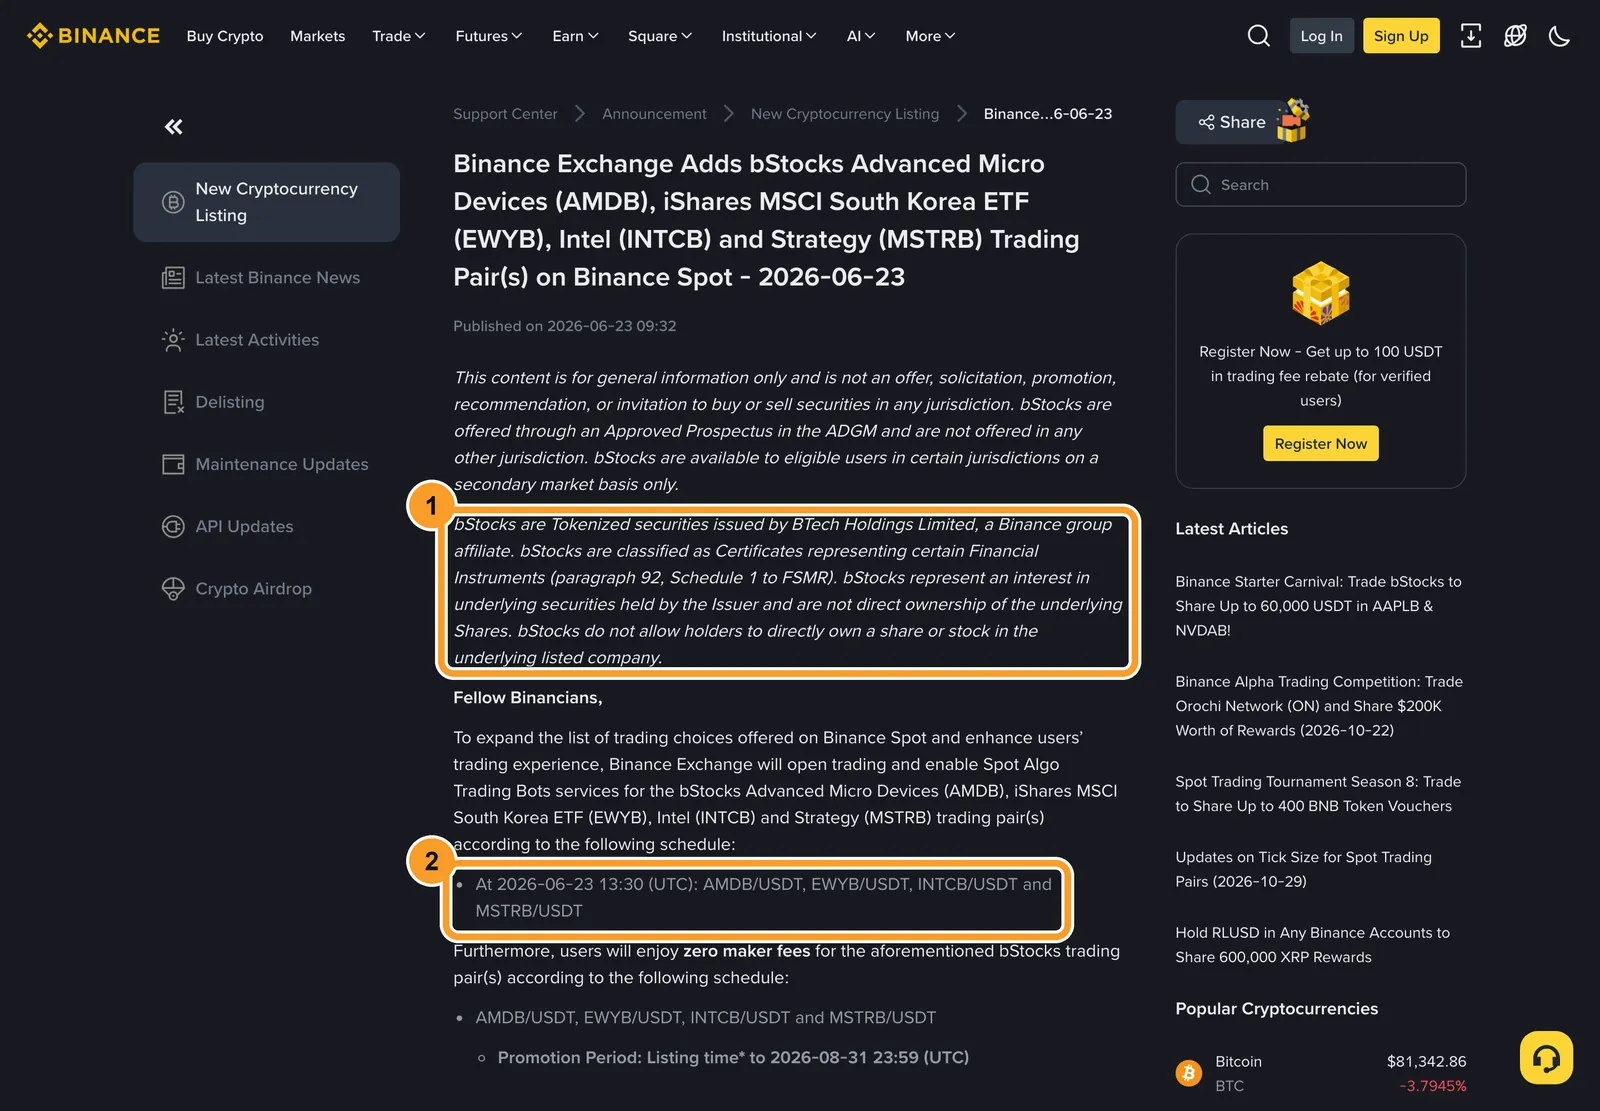The height and width of the screenshot is (1111, 1600).
Task: Open the support chat headset icon
Action: pos(1546,1057)
